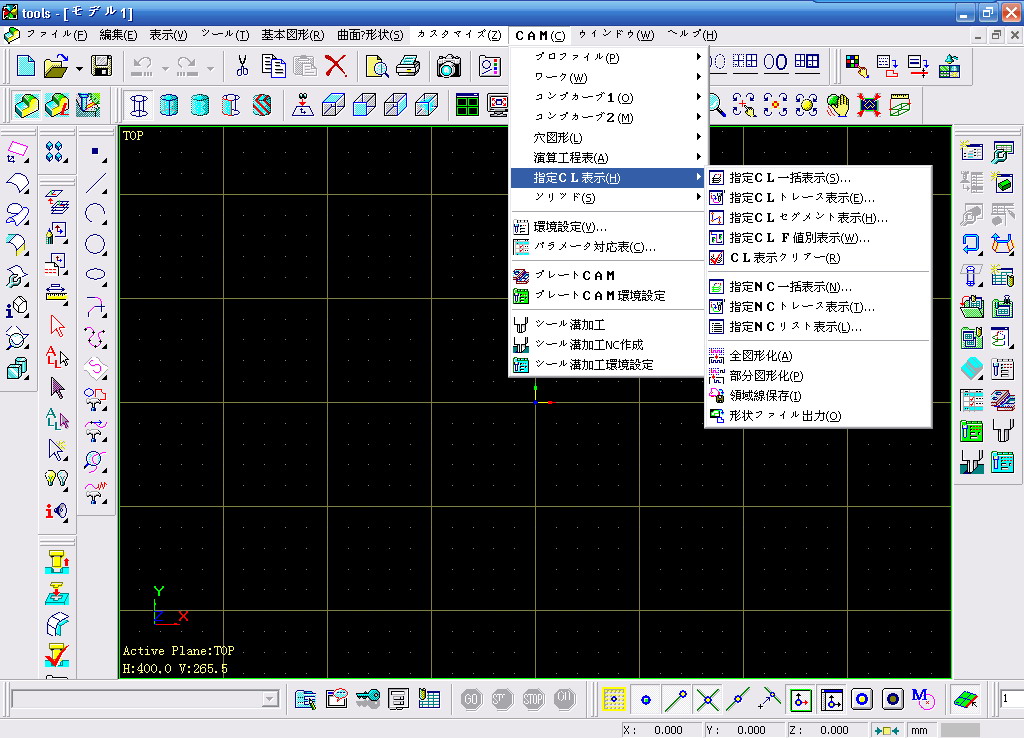
Task: Click the four-pane green window layout icon
Action: tap(468, 104)
